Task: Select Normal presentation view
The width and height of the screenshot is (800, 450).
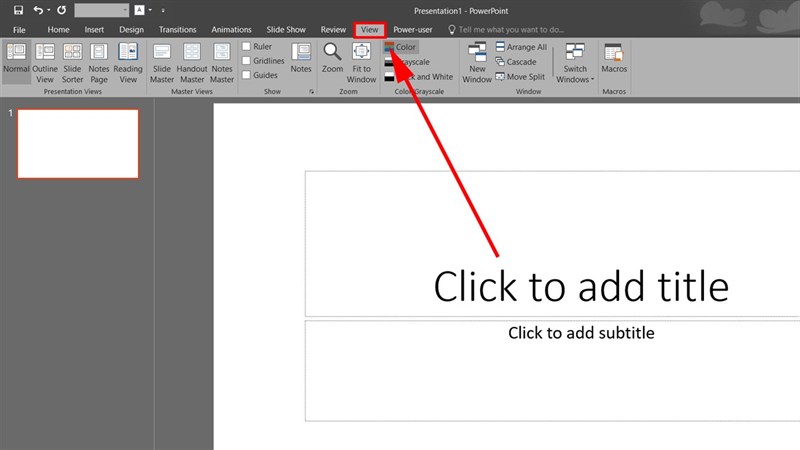Action: point(16,61)
